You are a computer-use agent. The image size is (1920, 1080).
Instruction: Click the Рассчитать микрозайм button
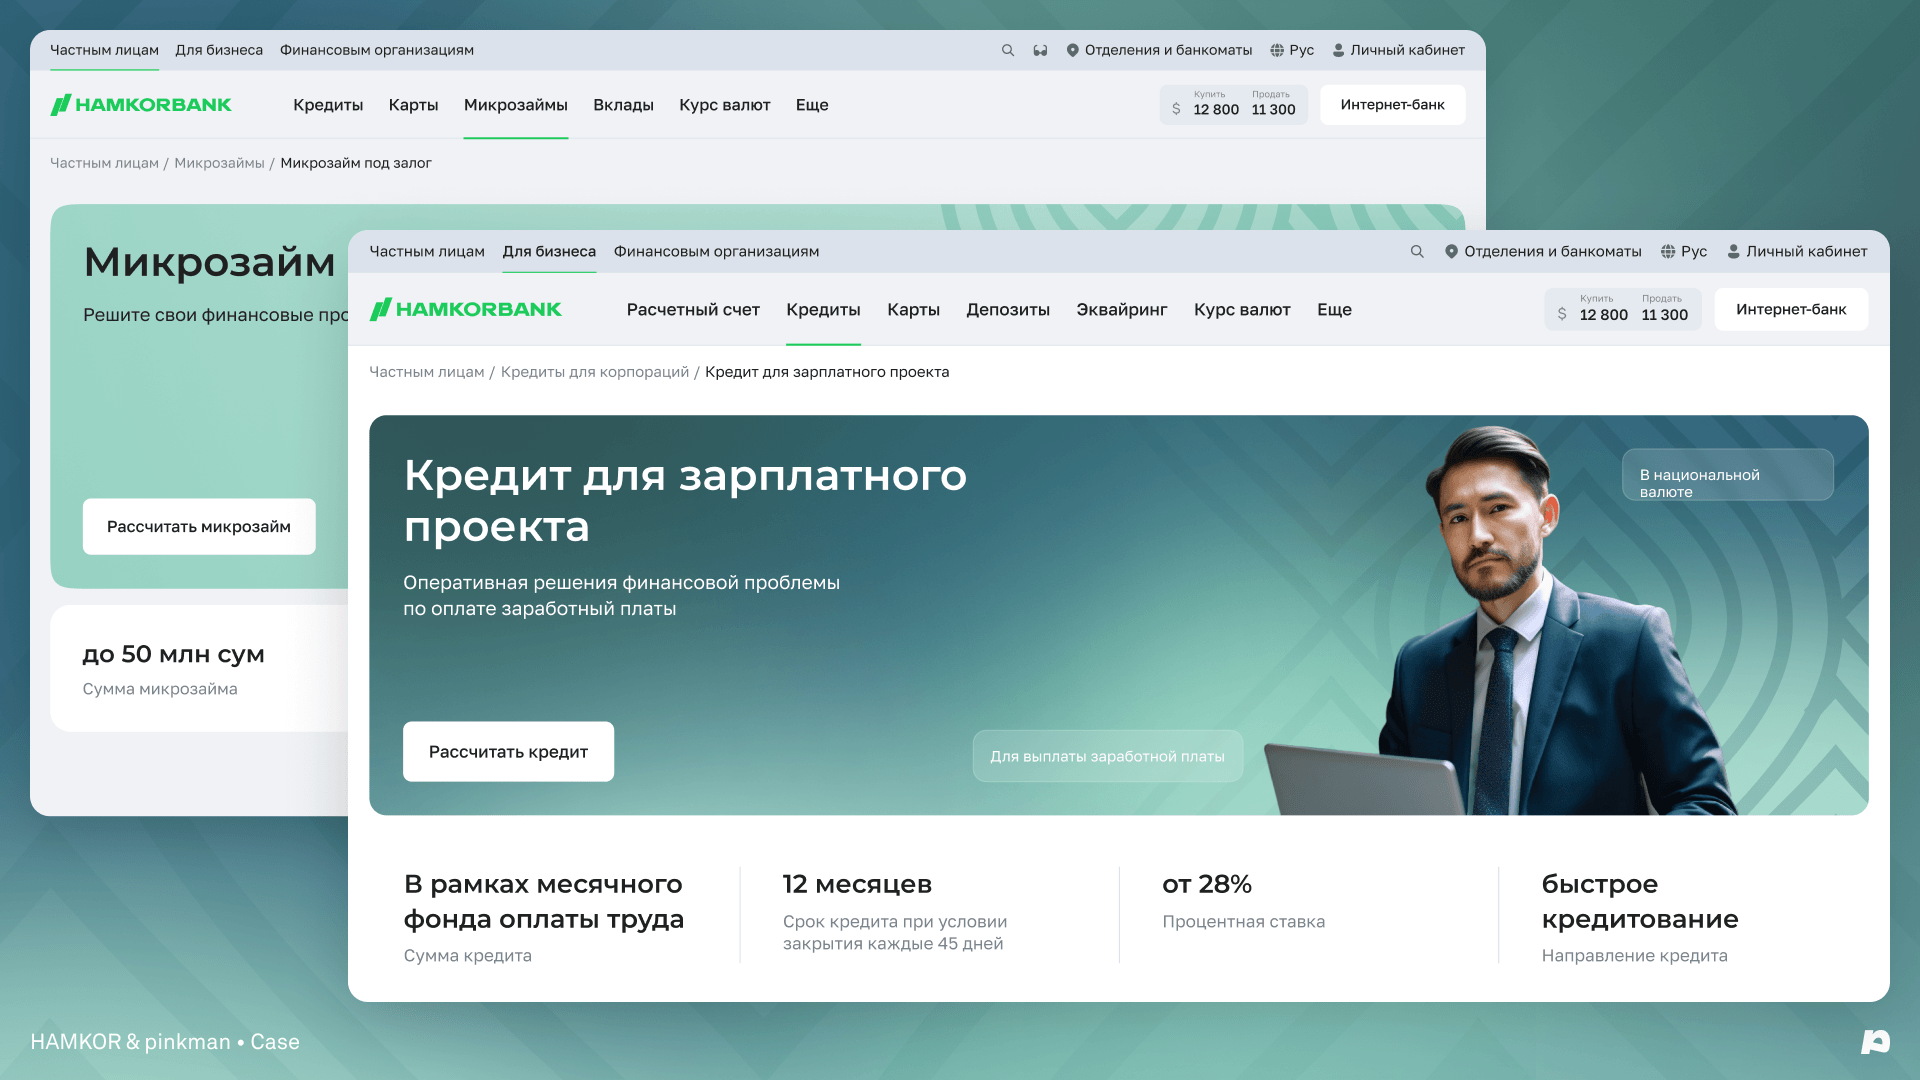(x=199, y=527)
